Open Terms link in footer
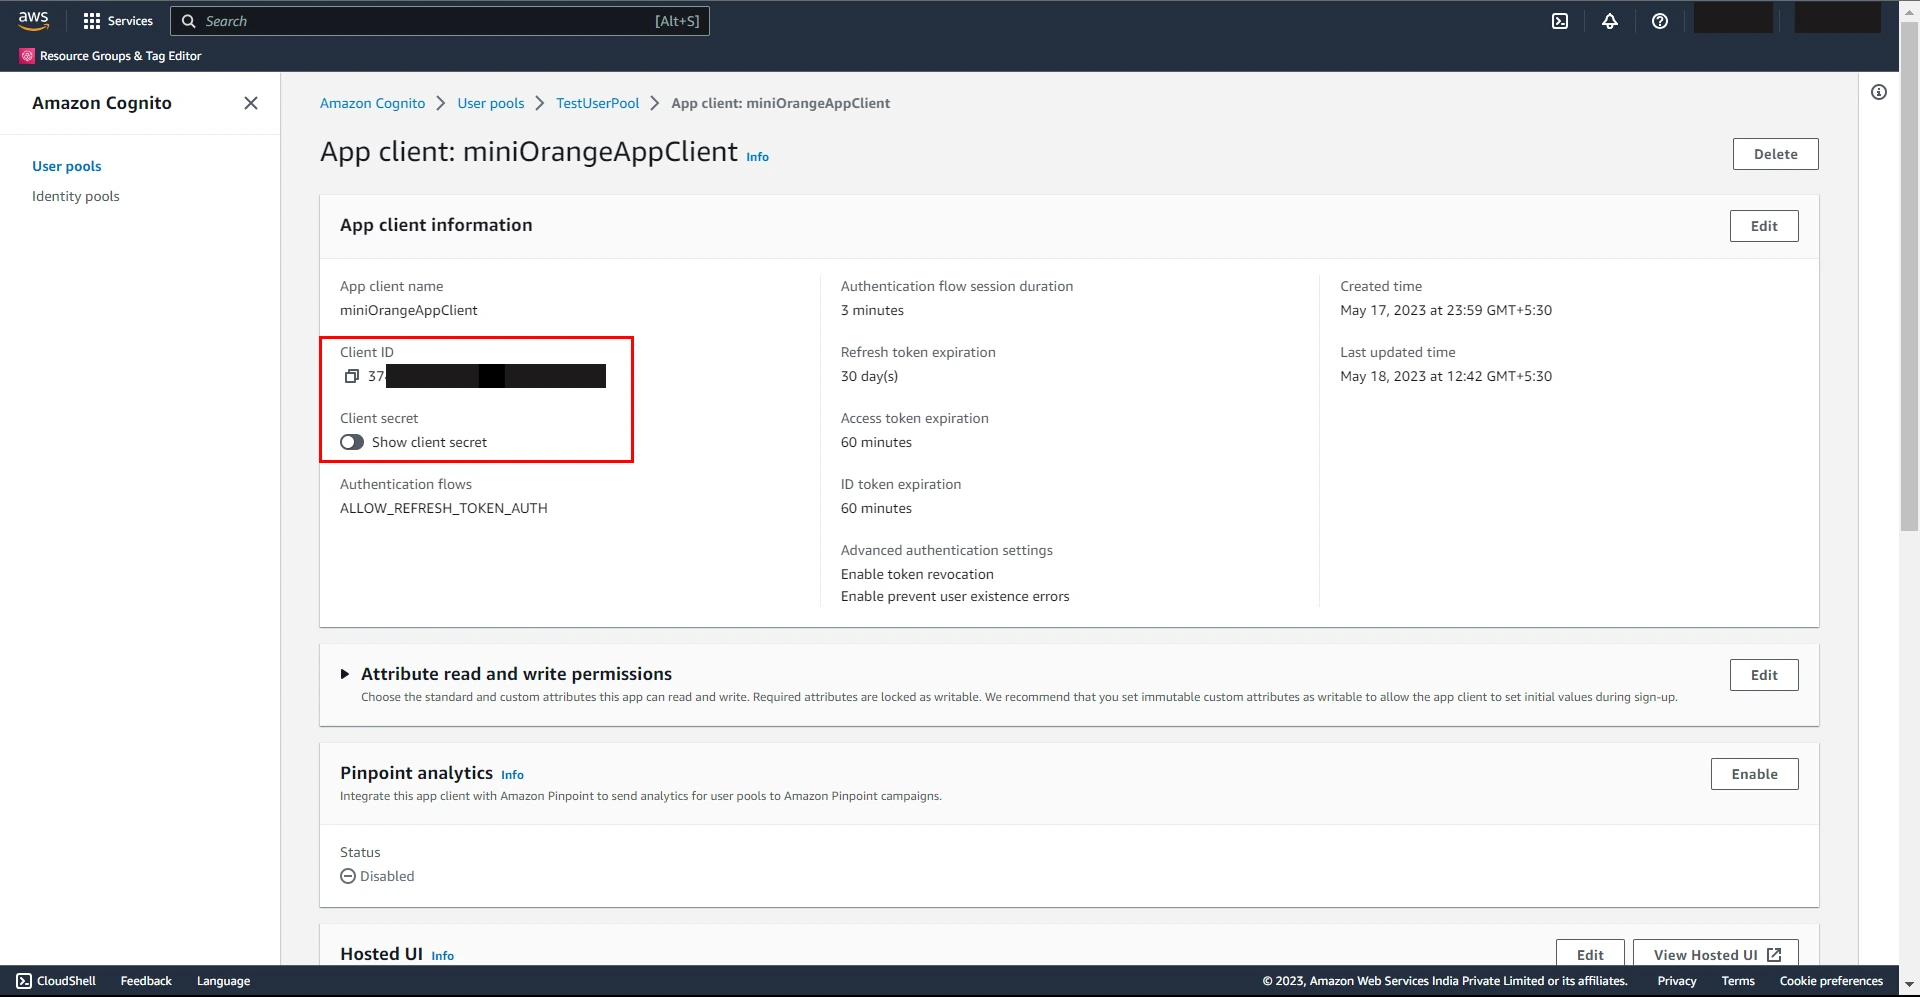 click(1738, 981)
